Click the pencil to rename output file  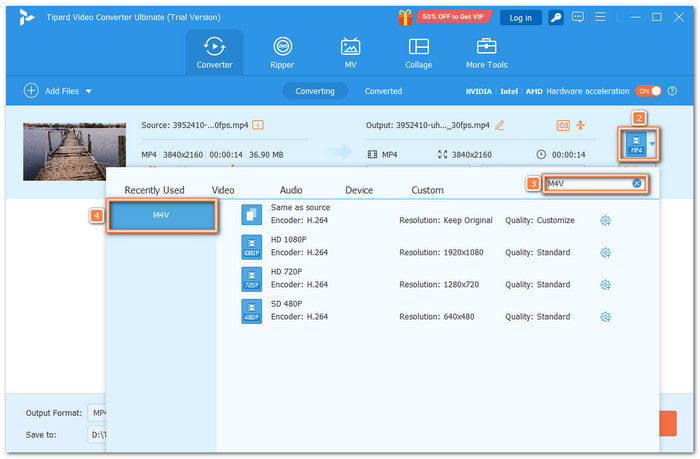tap(500, 125)
